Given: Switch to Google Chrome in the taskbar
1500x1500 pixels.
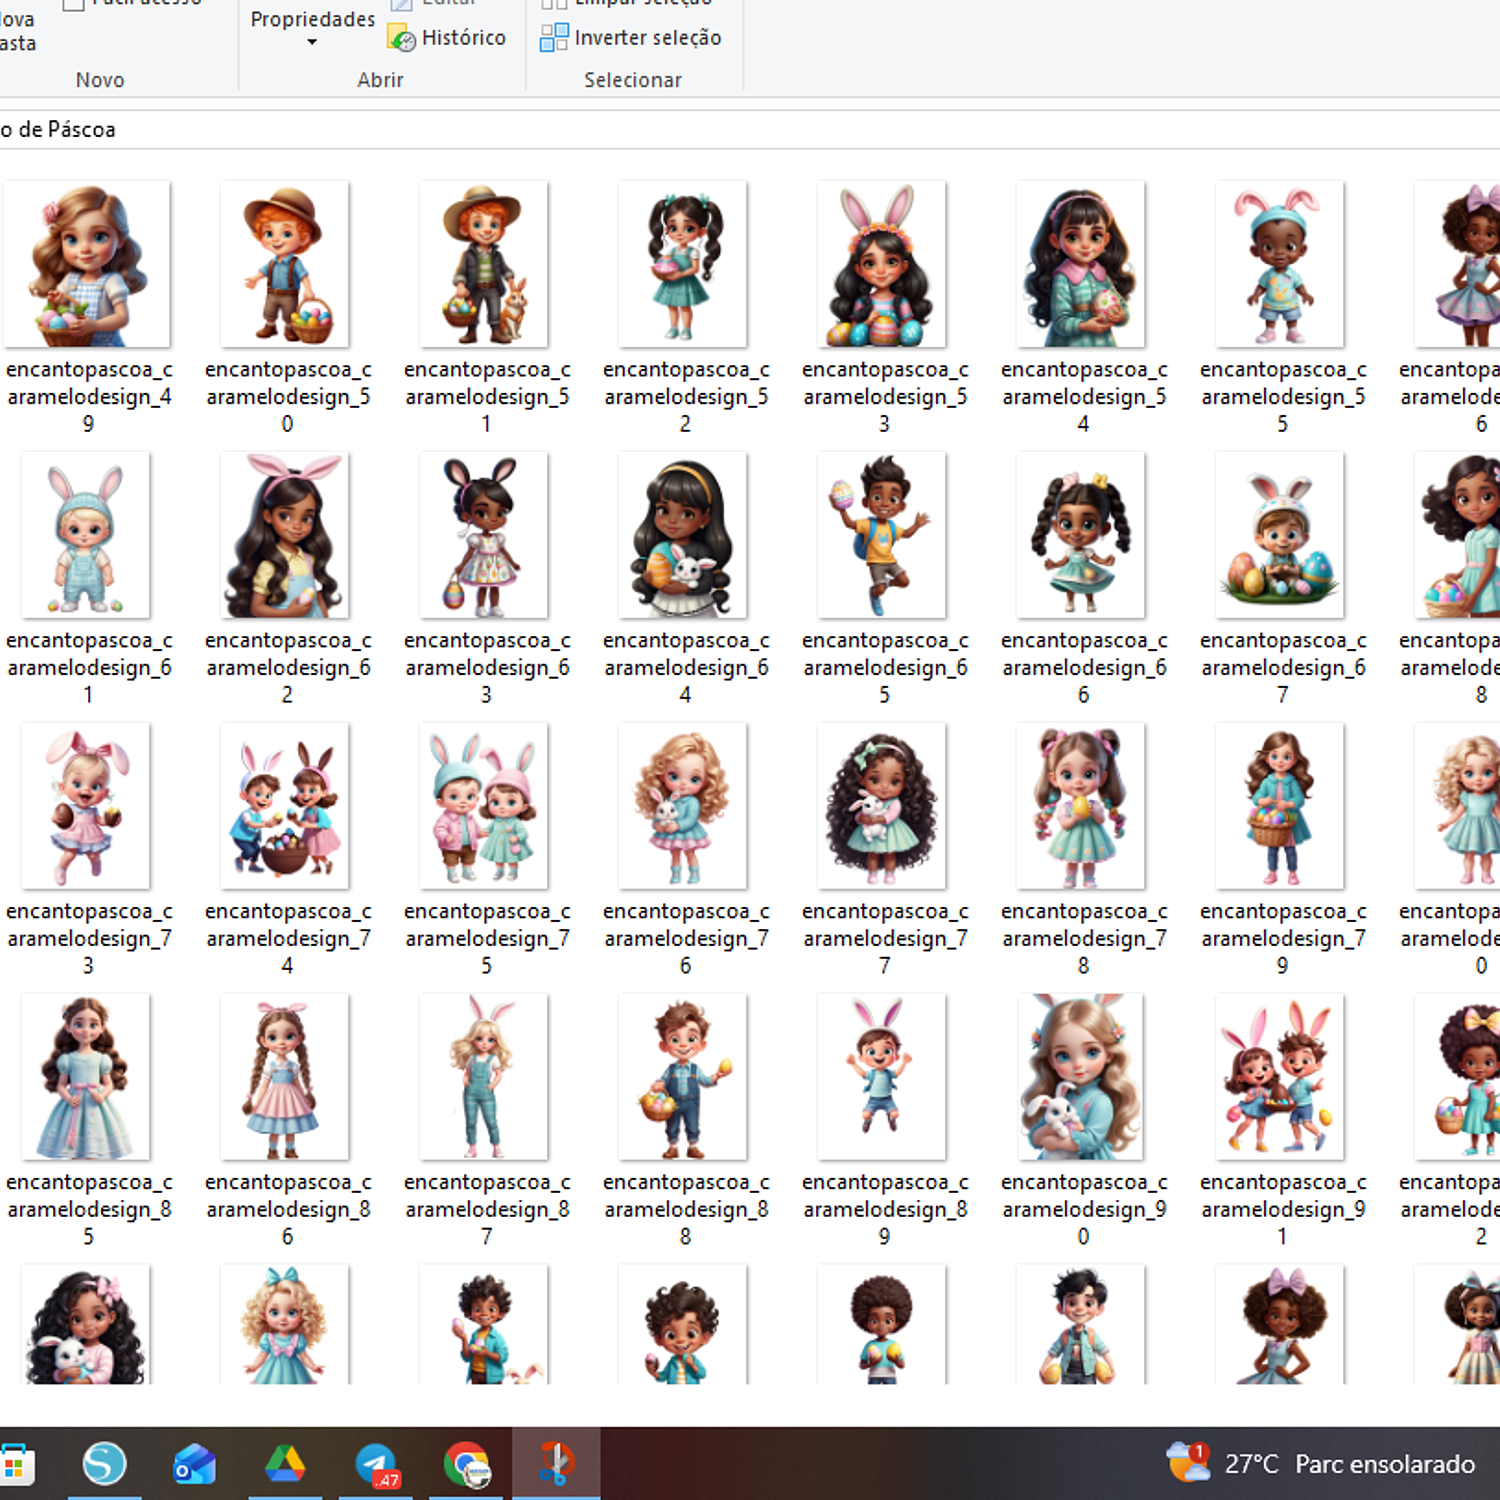Looking at the screenshot, I should coord(466,1465).
